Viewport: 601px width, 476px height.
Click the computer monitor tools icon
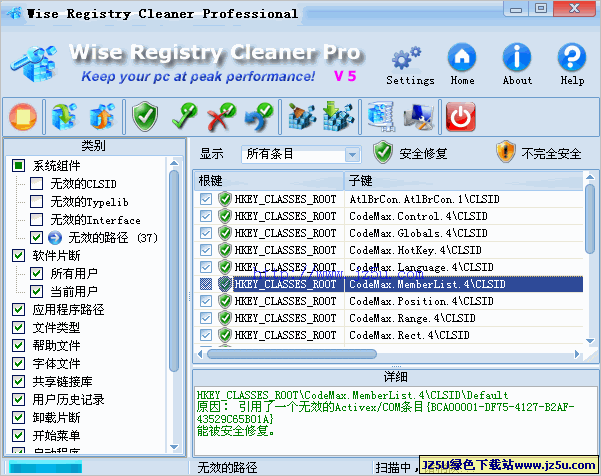[x=419, y=117]
